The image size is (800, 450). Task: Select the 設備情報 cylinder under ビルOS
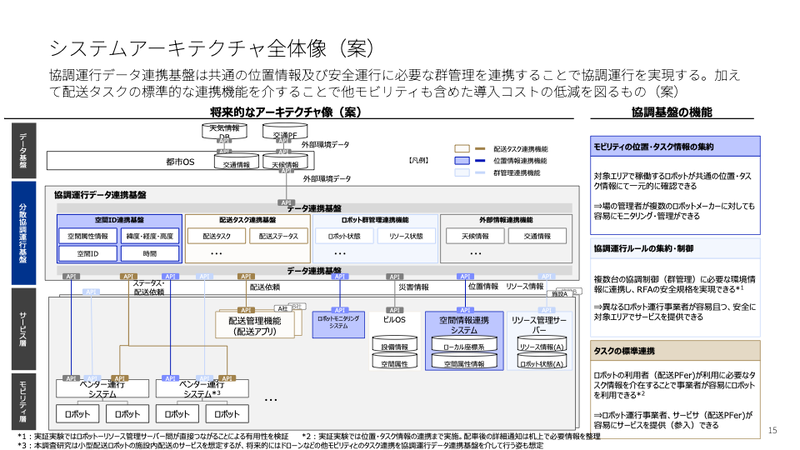pyautogui.click(x=395, y=346)
